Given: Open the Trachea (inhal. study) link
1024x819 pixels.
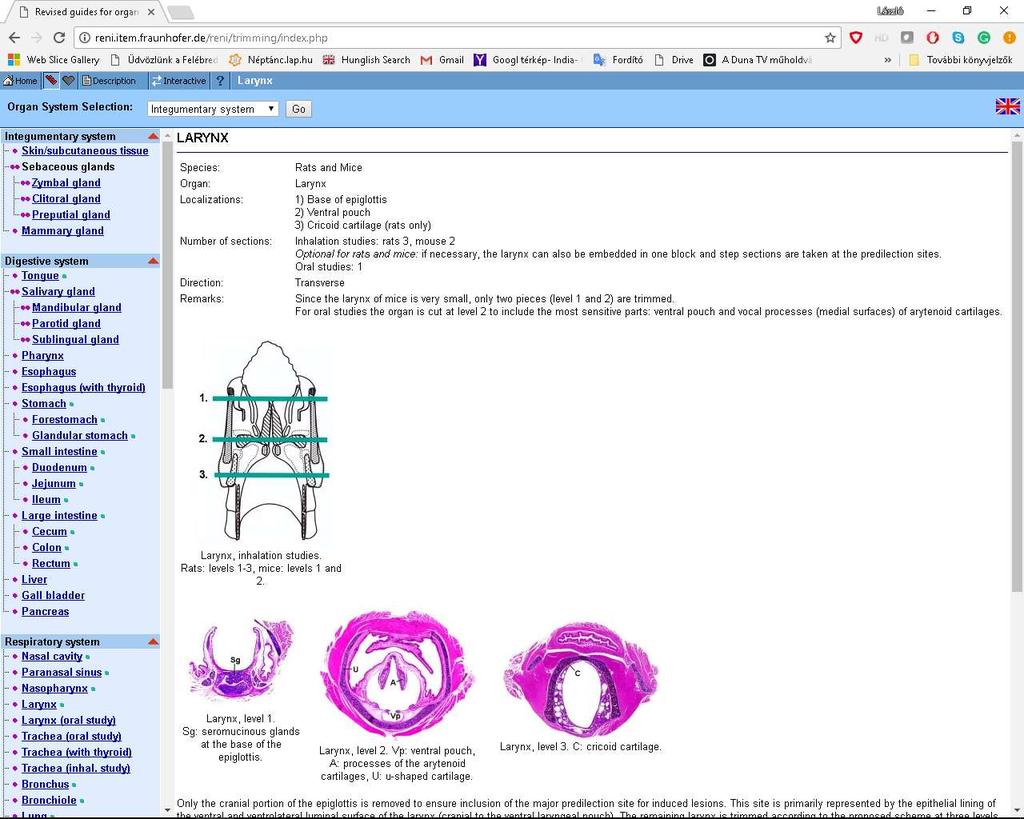Looking at the screenshot, I should [x=76, y=768].
